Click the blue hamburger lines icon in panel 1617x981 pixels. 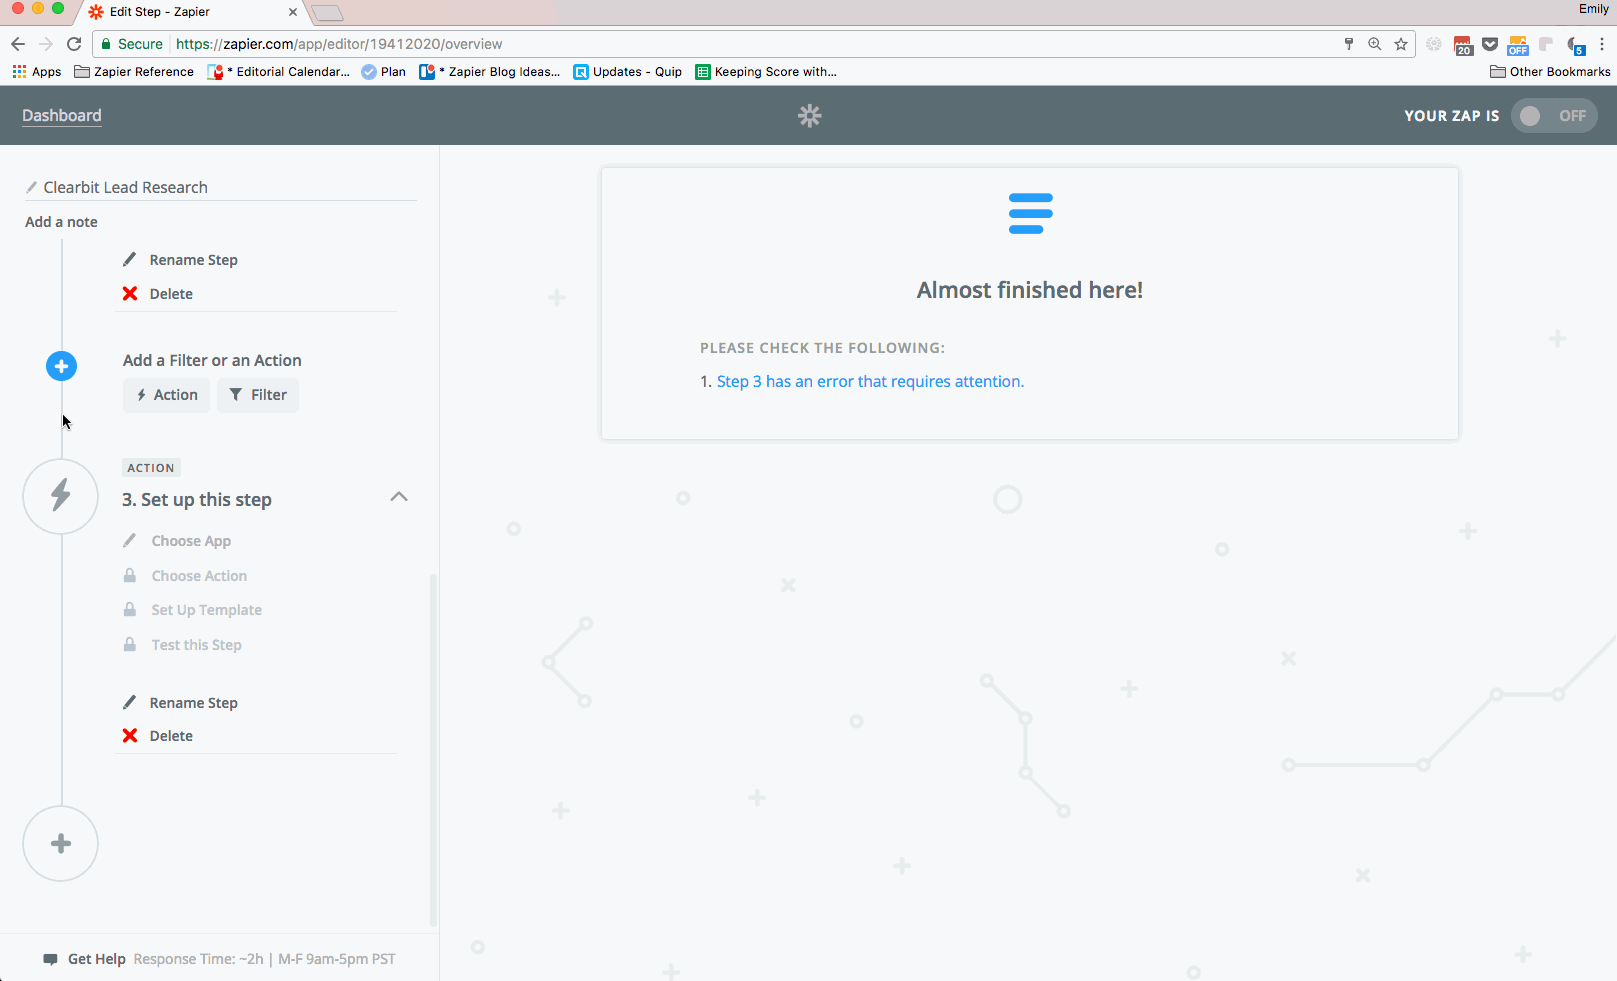pyautogui.click(x=1030, y=213)
